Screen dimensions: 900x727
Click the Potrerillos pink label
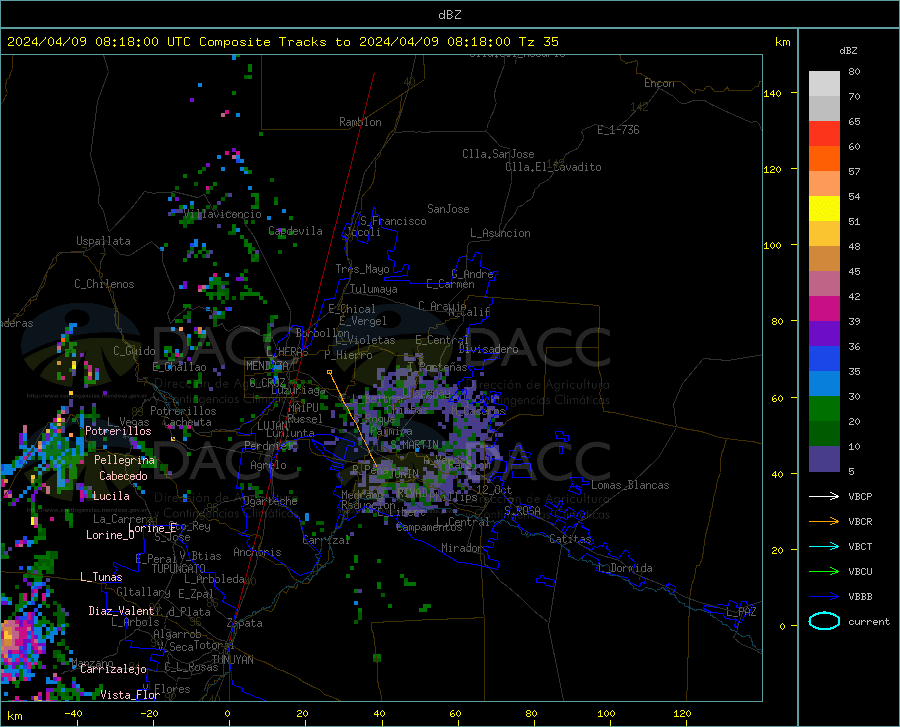click(118, 431)
